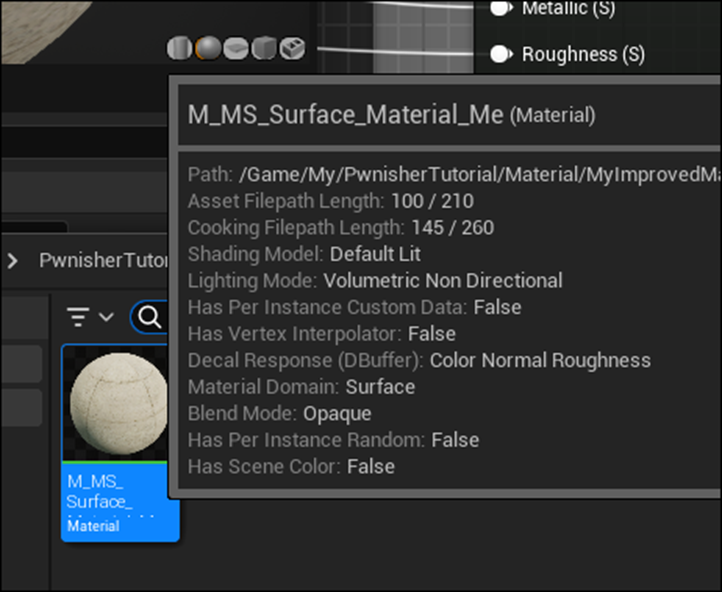Click the lower item in left panel
Viewport: 722px width, 592px height.
[20, 407]
